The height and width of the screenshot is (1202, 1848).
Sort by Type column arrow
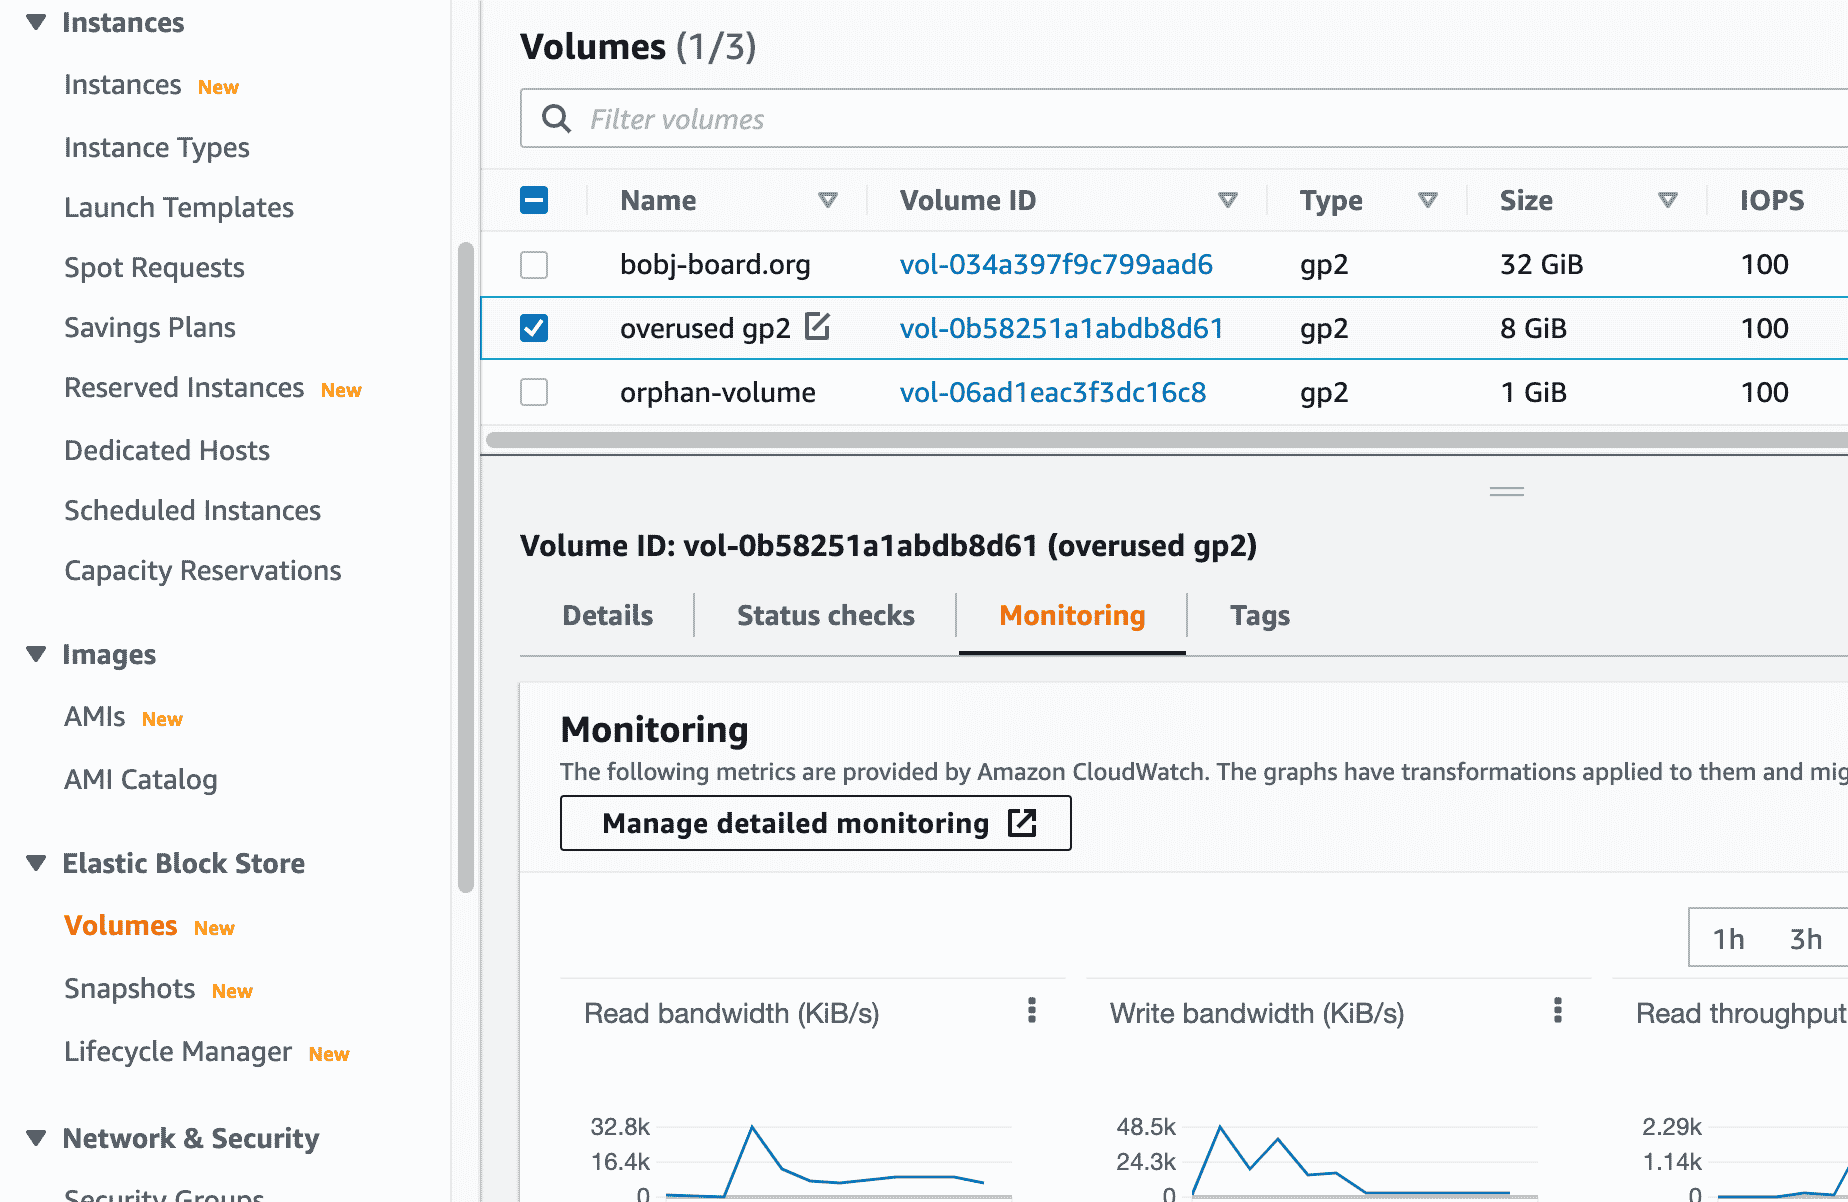tap(1428, 200)
